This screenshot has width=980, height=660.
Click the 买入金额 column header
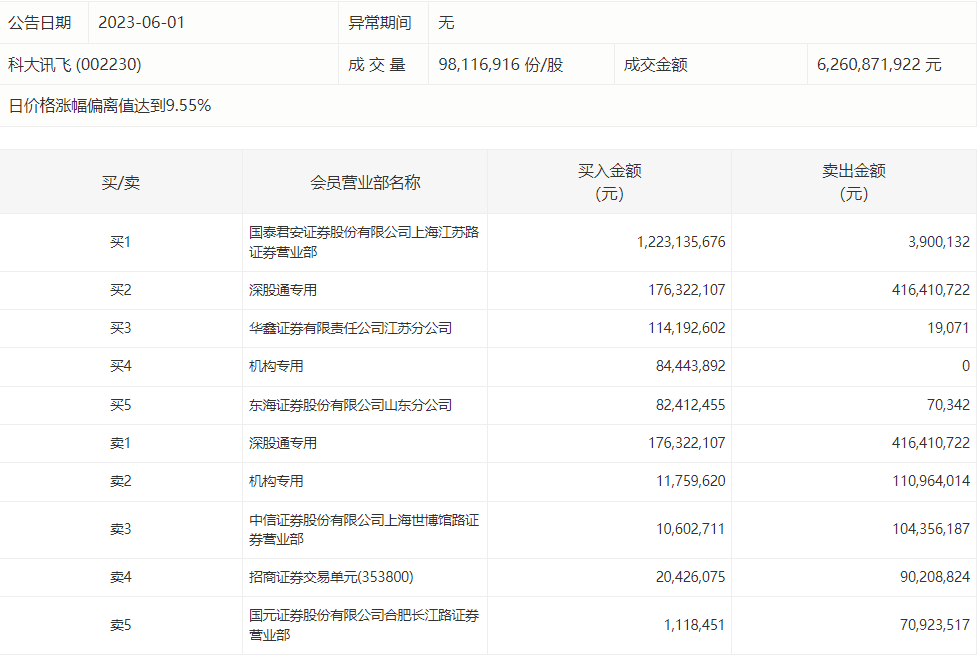click(x=609, y=182)
